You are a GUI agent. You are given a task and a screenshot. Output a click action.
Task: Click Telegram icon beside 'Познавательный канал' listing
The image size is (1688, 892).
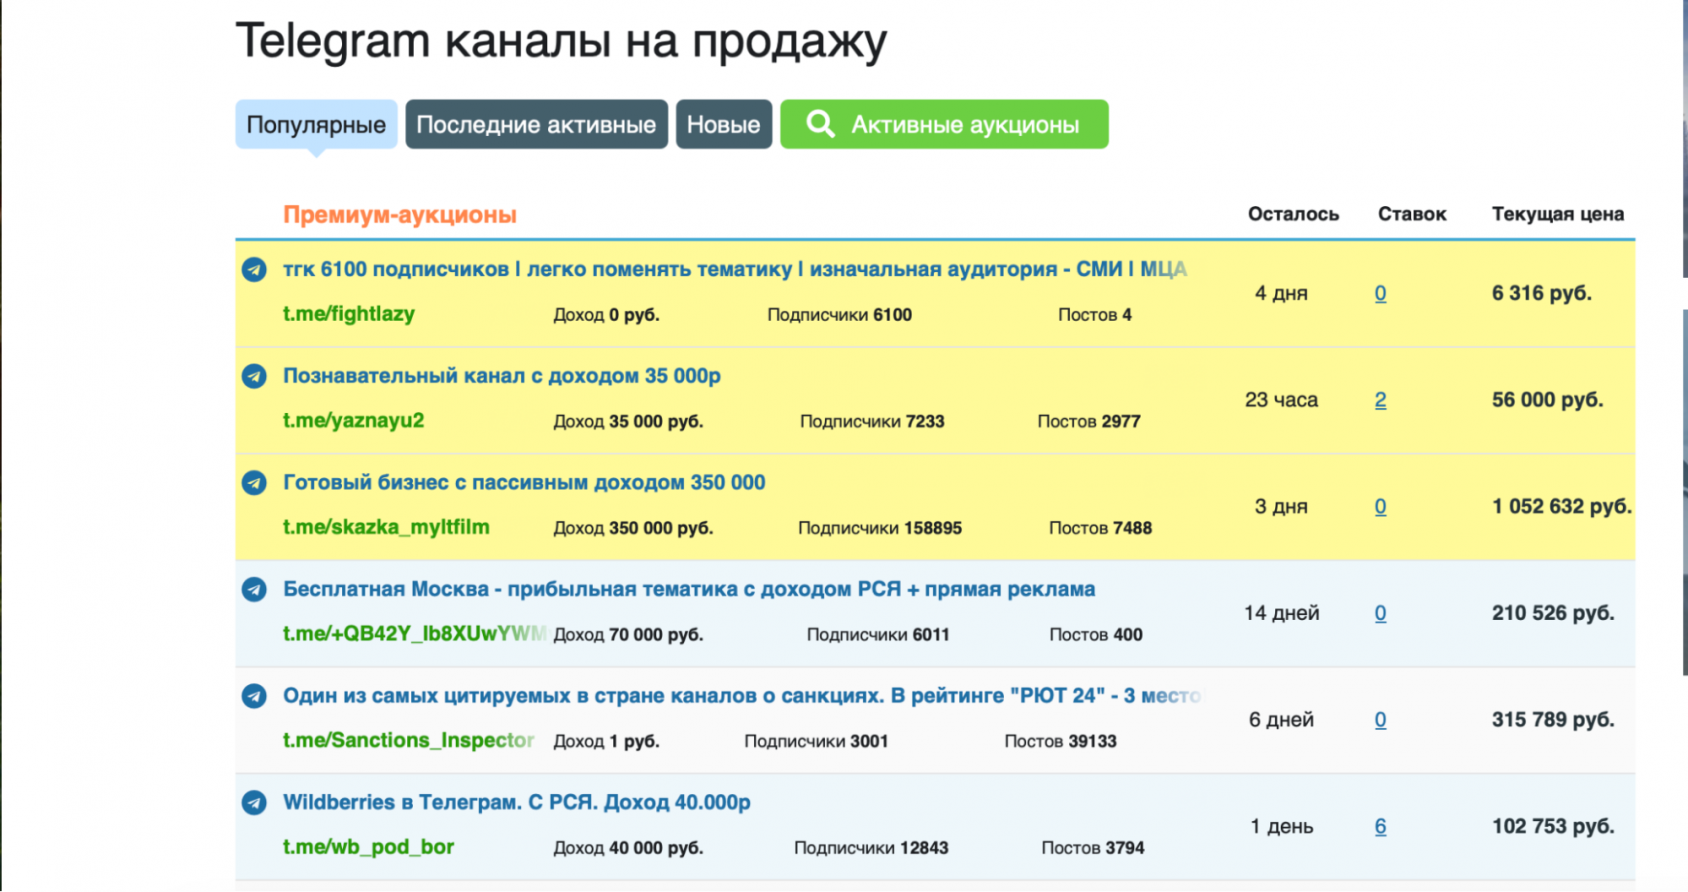pos(254,376)
